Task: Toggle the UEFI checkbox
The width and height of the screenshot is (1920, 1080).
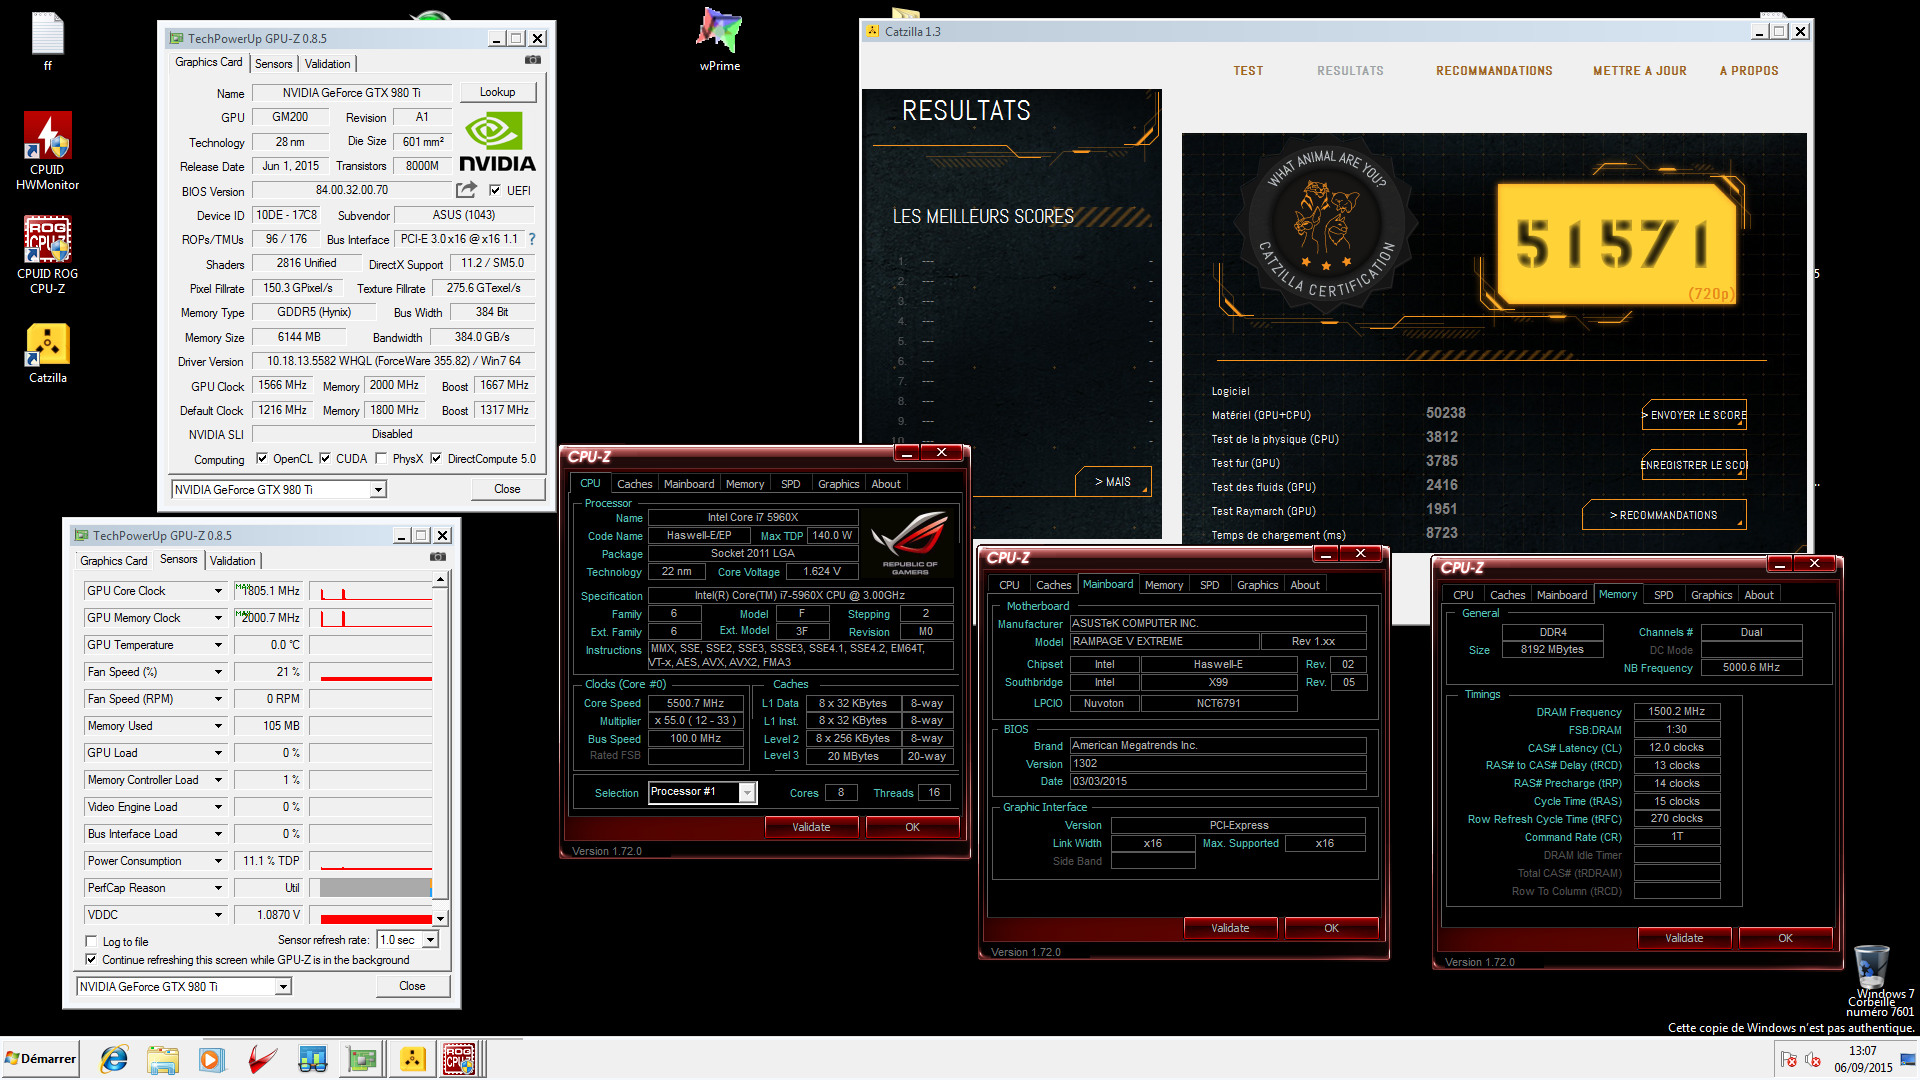Action: [x=495, y=190]
